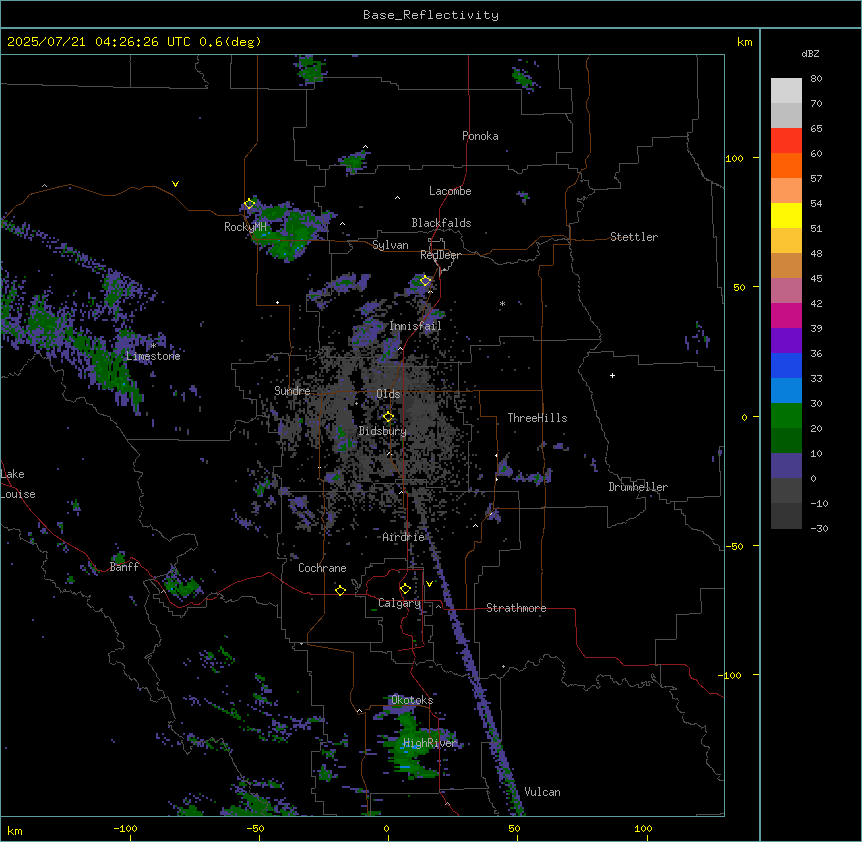Click the yellow V marker east of Calgary

(429, 584)
